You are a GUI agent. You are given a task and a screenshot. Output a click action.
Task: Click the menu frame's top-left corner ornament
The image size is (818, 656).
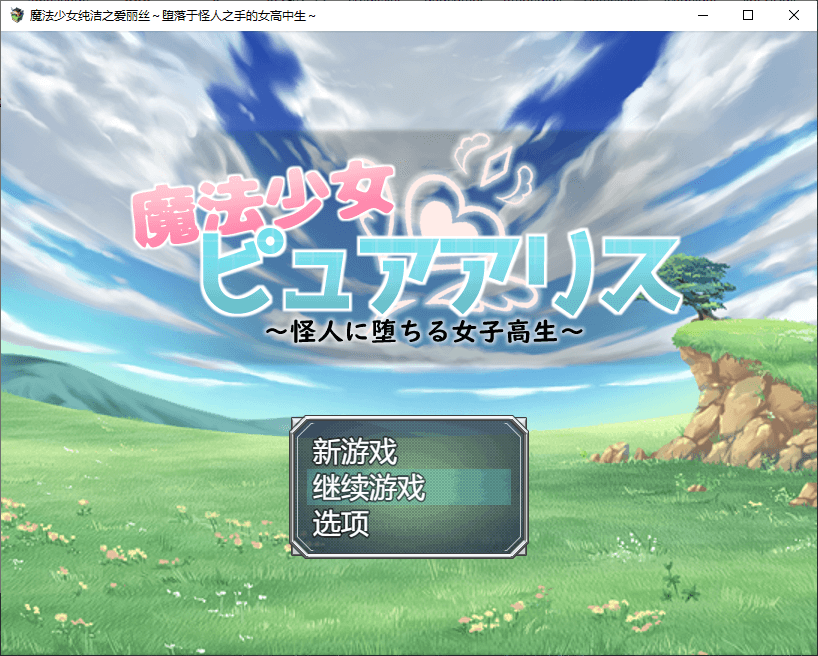coord(300,425)
